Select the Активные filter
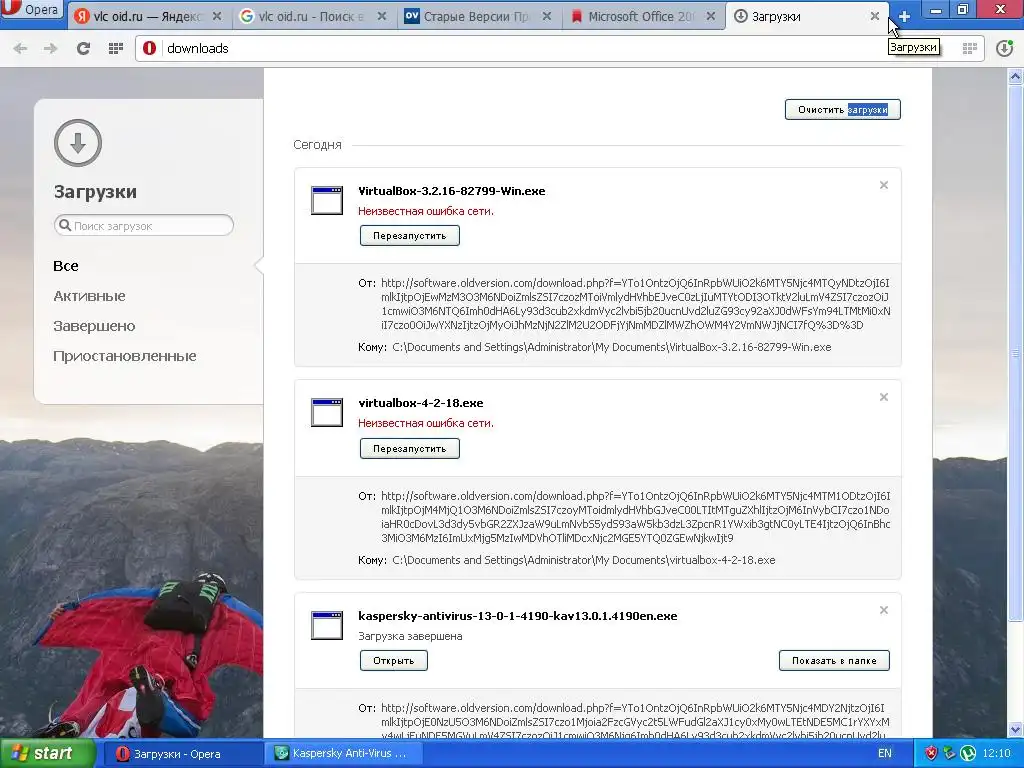 click(89, 296)
